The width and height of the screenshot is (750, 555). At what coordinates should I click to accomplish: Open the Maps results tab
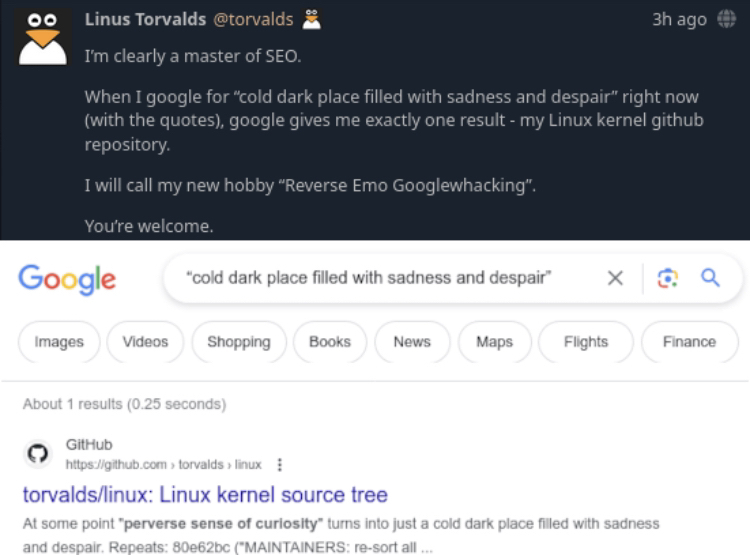click(x=494, y=342)
